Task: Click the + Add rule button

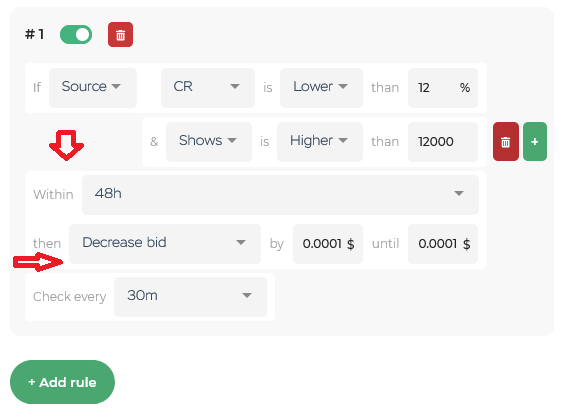Action: (62, 382)
